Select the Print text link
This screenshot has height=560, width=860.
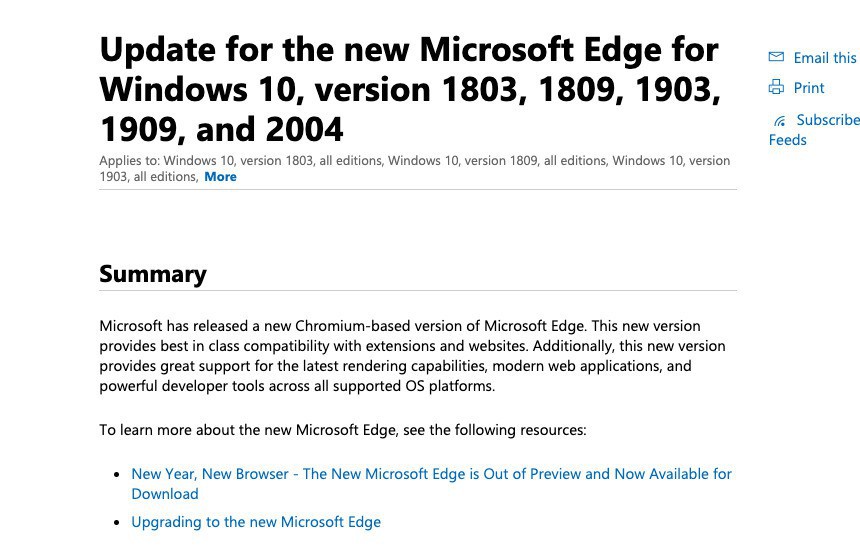tap(809, 88)
